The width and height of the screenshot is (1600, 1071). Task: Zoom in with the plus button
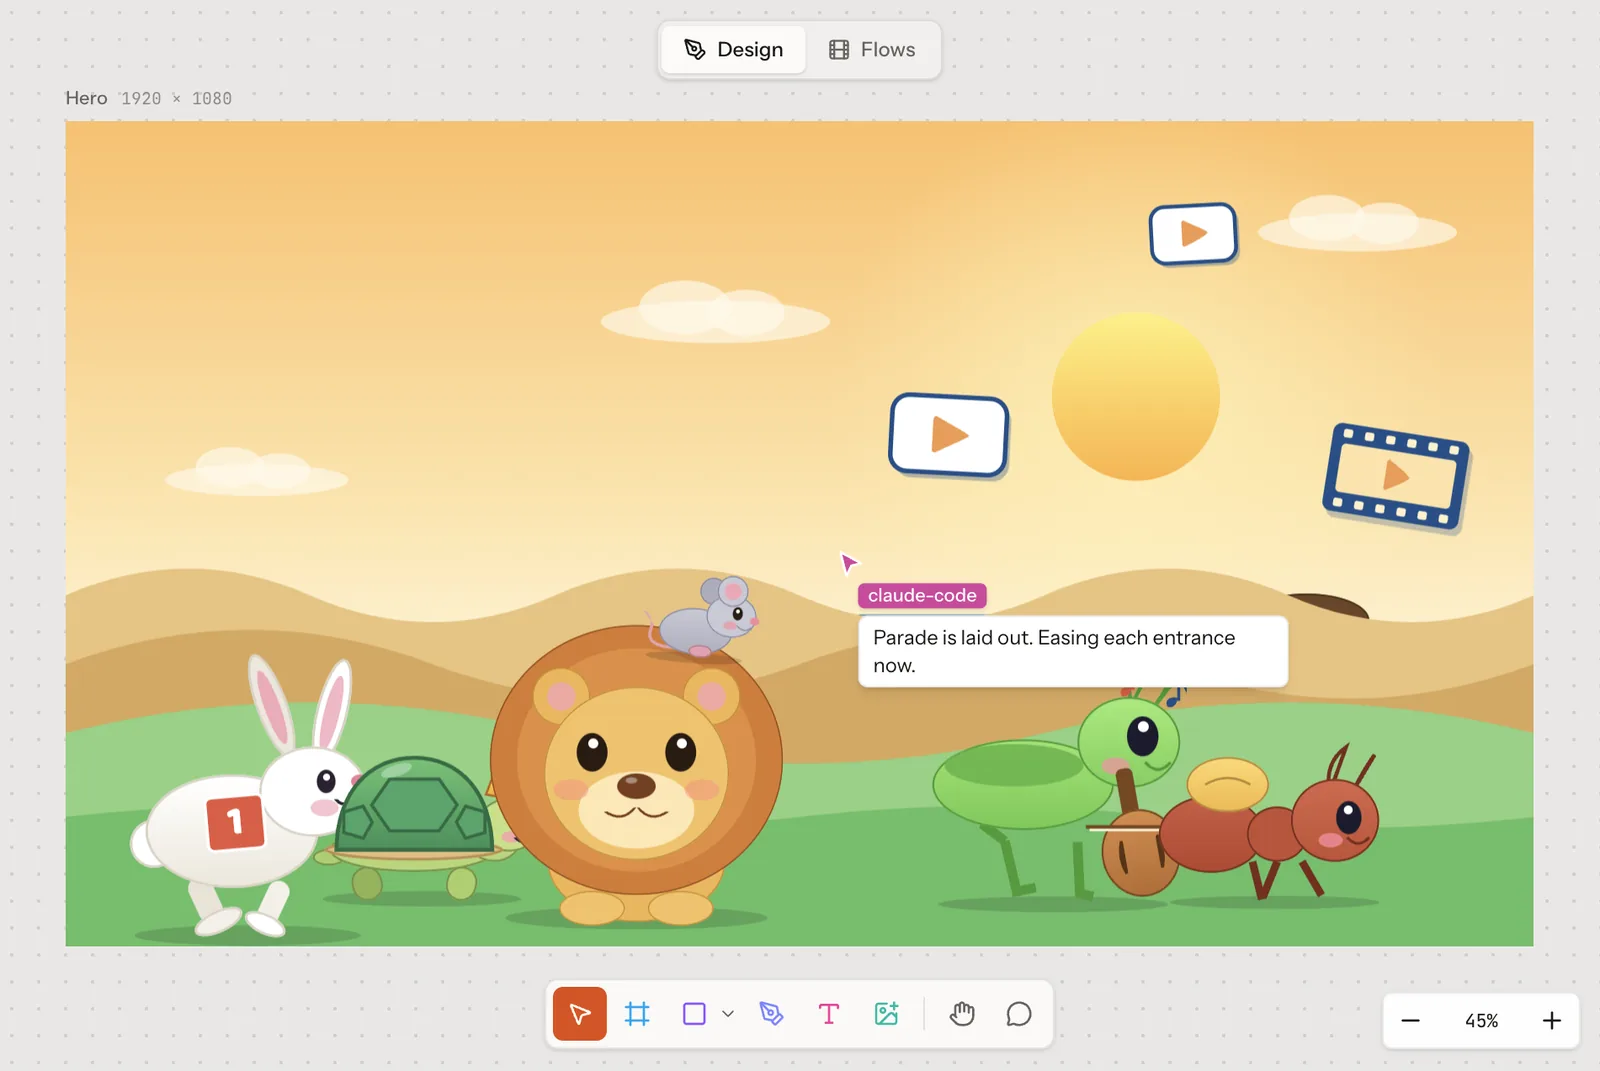[1551, 1021]
